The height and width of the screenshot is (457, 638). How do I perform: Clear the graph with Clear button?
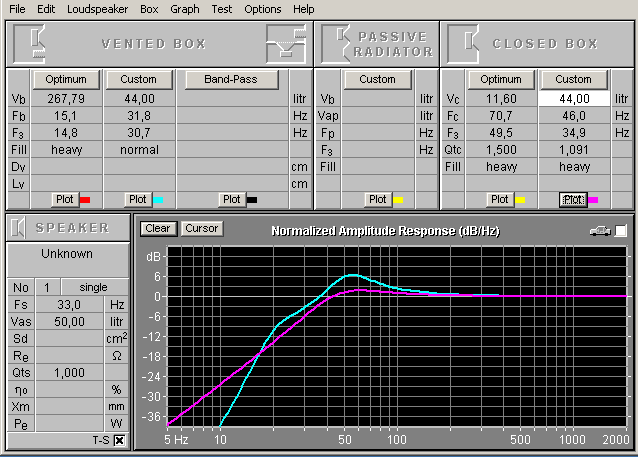click(x=158, y=229)
